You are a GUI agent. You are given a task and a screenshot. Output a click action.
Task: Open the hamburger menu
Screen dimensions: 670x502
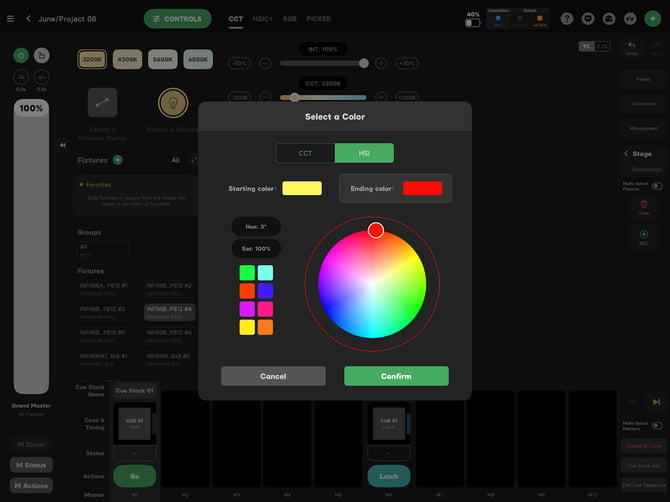(10, 19)
